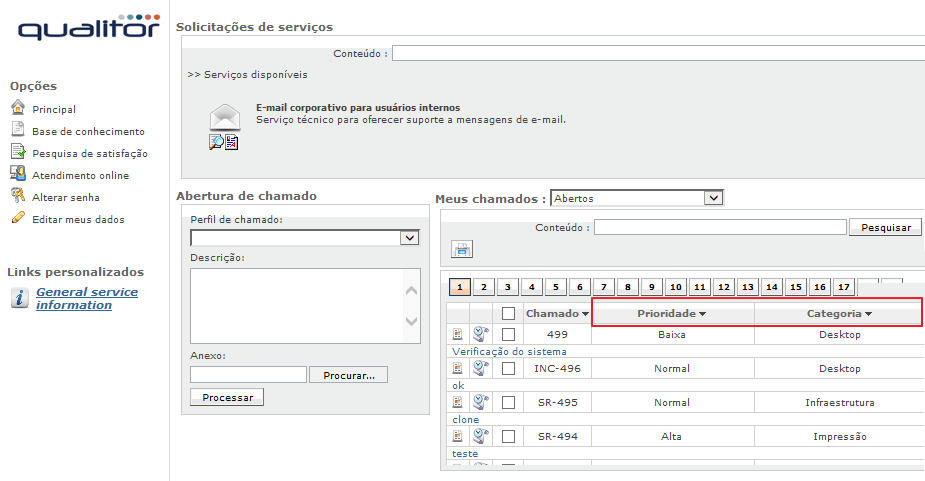This screenshot has width=925, height=481.
Task: Toggle the select-all checkbox in table header
Action: click(509, 314)
